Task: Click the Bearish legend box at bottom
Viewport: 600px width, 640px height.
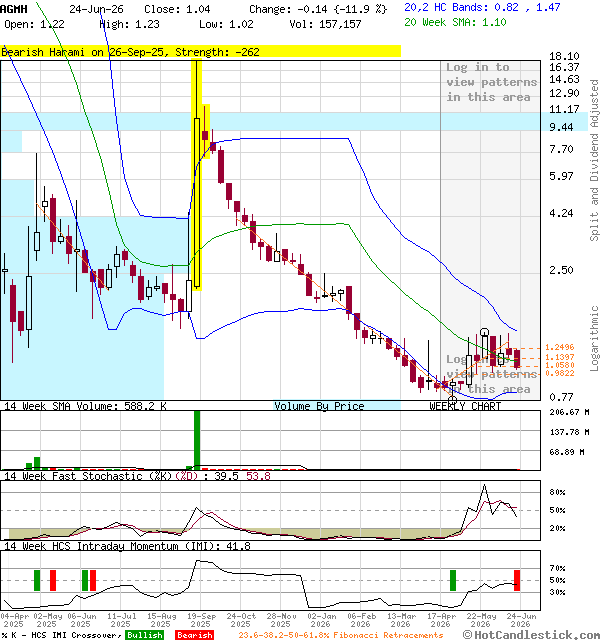Action: (x=194, y=635)
